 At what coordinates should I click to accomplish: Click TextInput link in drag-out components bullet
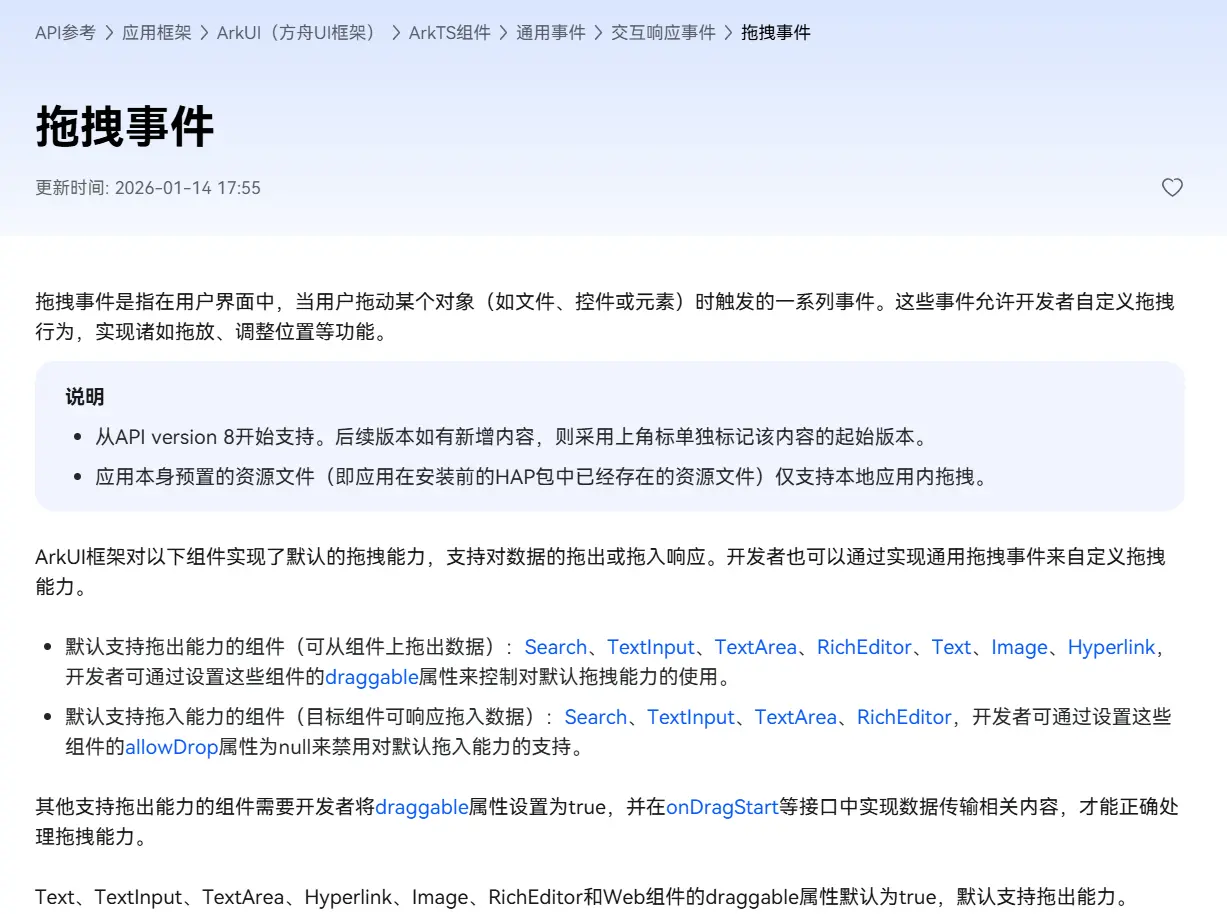(x=650, y=647)
